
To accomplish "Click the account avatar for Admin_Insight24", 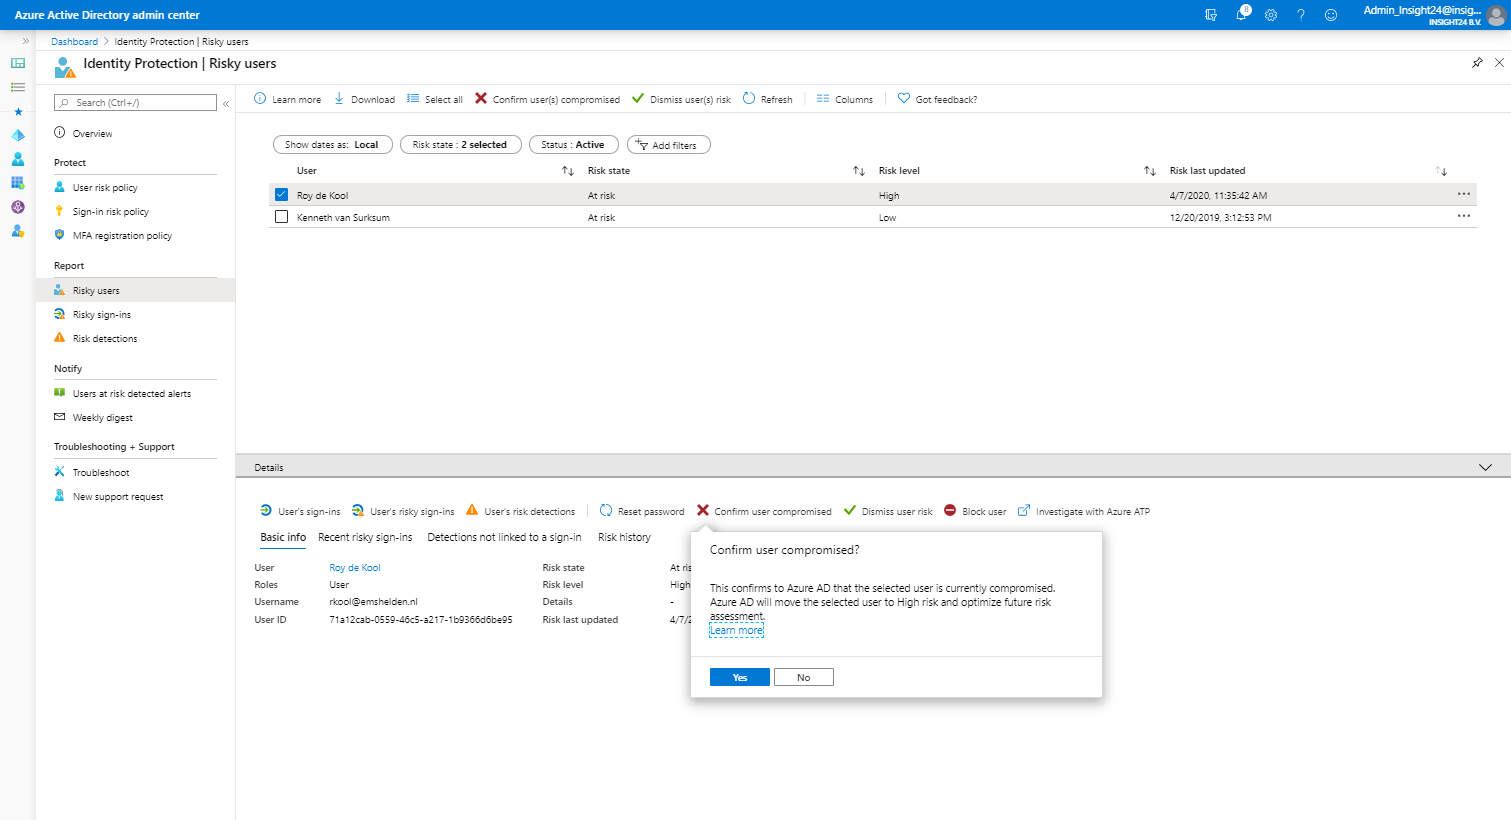I will [1496, 15].
